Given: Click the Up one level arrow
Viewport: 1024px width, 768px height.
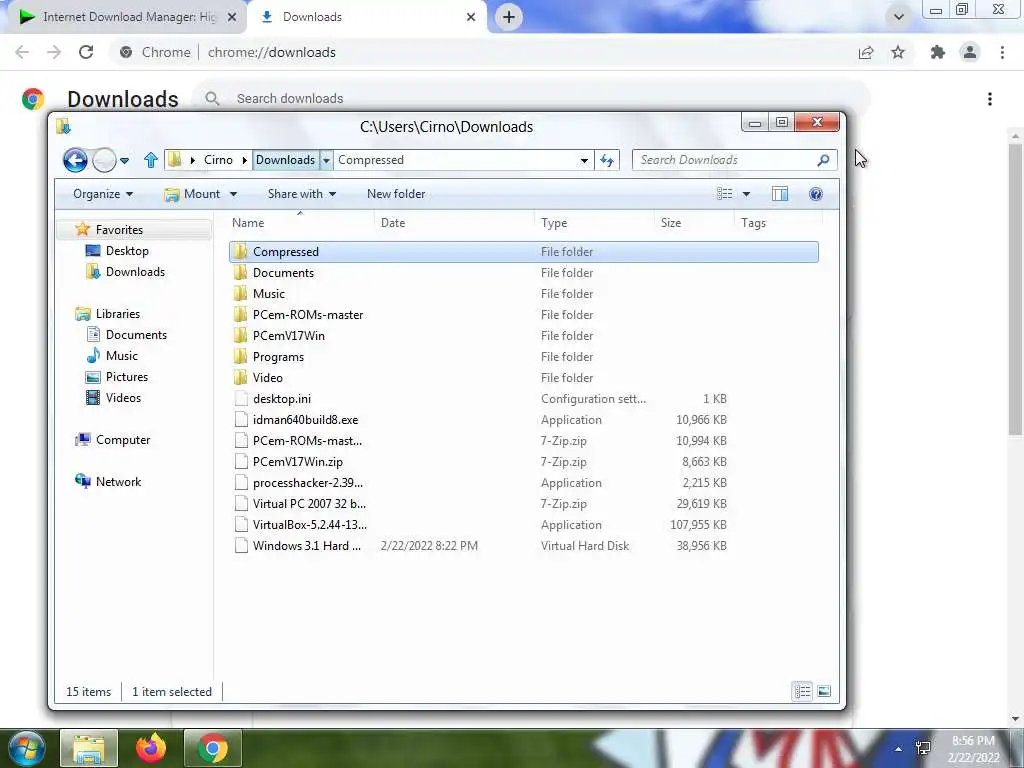Looking at the screenshot, I should point(151,160).
